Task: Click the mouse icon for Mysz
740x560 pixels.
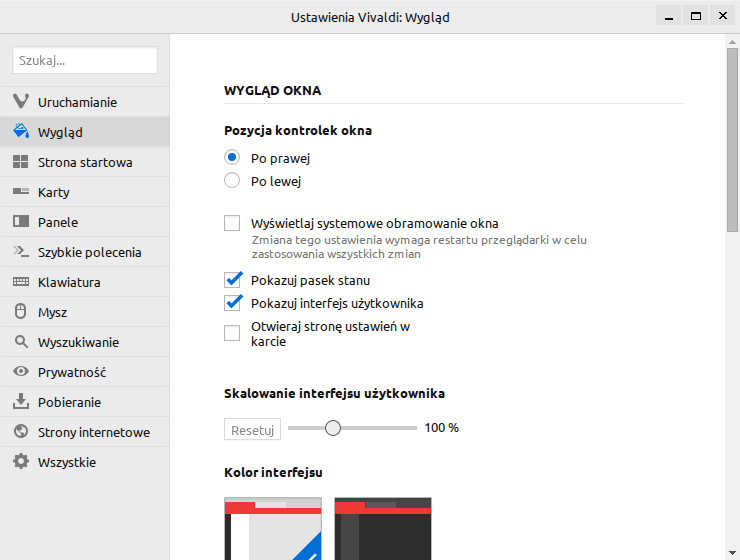Action: (21, 311)
